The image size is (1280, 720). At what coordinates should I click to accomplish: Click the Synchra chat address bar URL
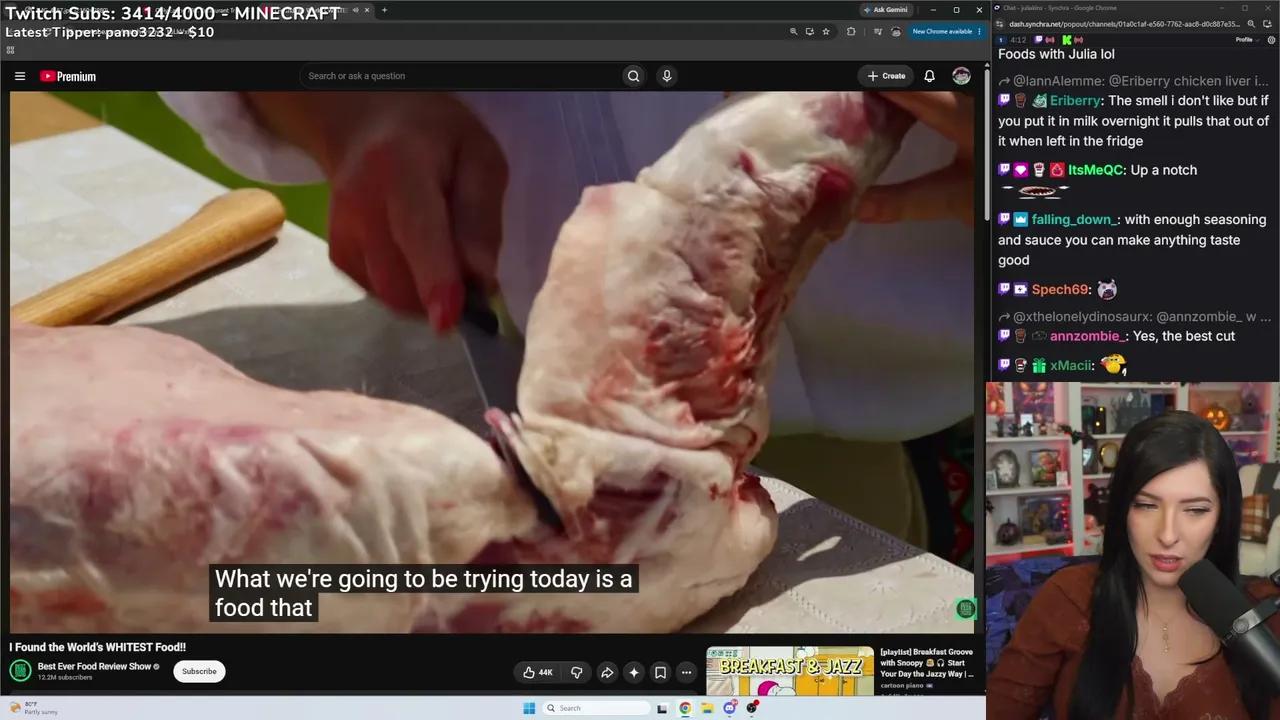pos(1123,24)
